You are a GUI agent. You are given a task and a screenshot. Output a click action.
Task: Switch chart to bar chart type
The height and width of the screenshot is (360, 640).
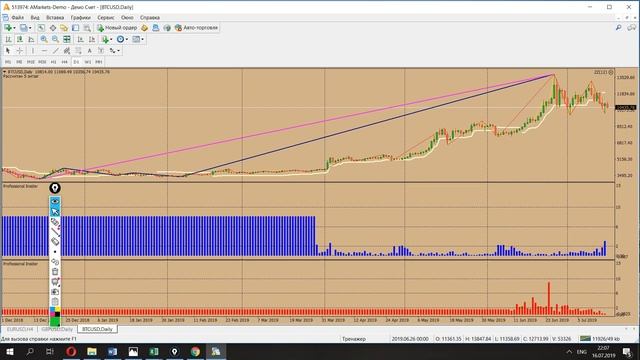coord(8,39)
